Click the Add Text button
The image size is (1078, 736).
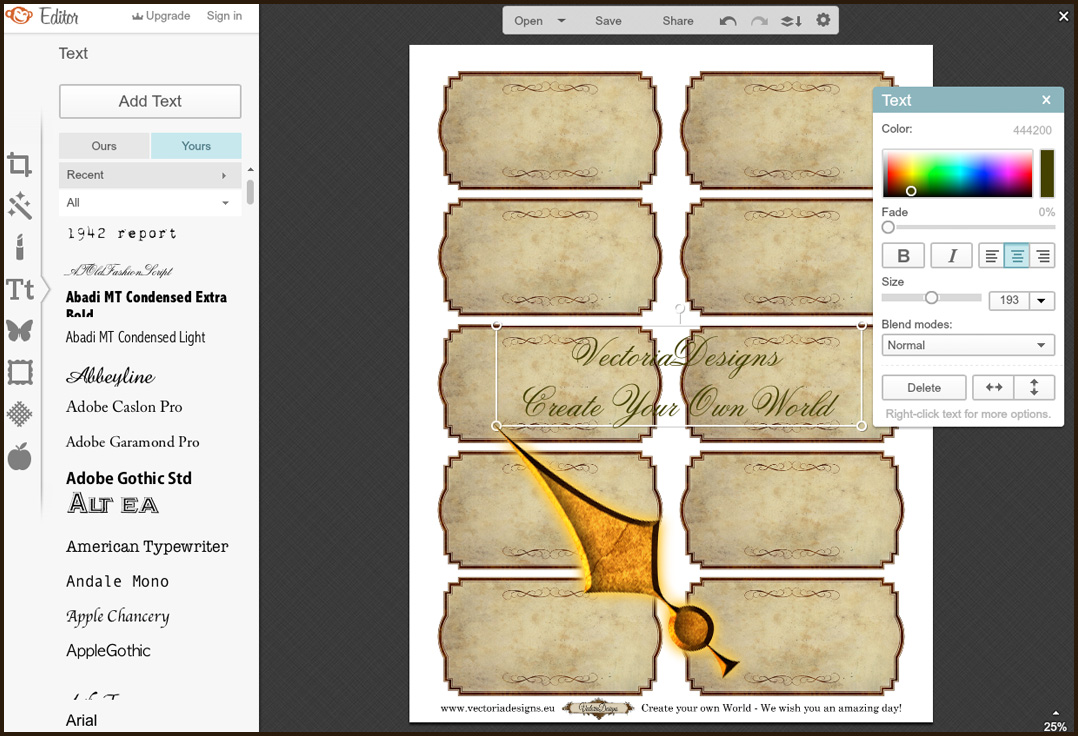[x=150, y=101]
